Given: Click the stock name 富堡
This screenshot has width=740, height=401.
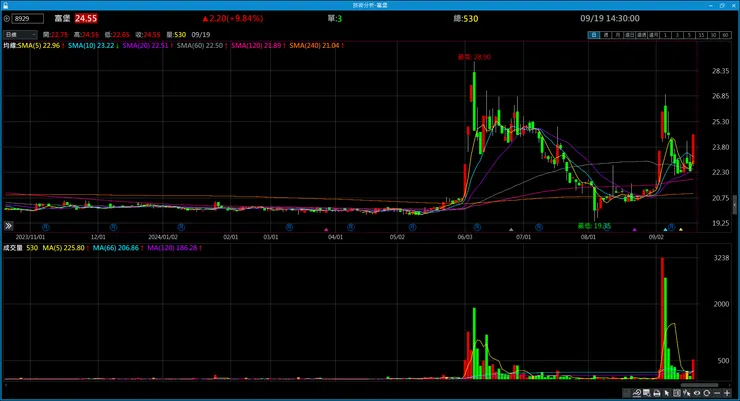Looking at the screenshot, I should click(x=62, y=18).
